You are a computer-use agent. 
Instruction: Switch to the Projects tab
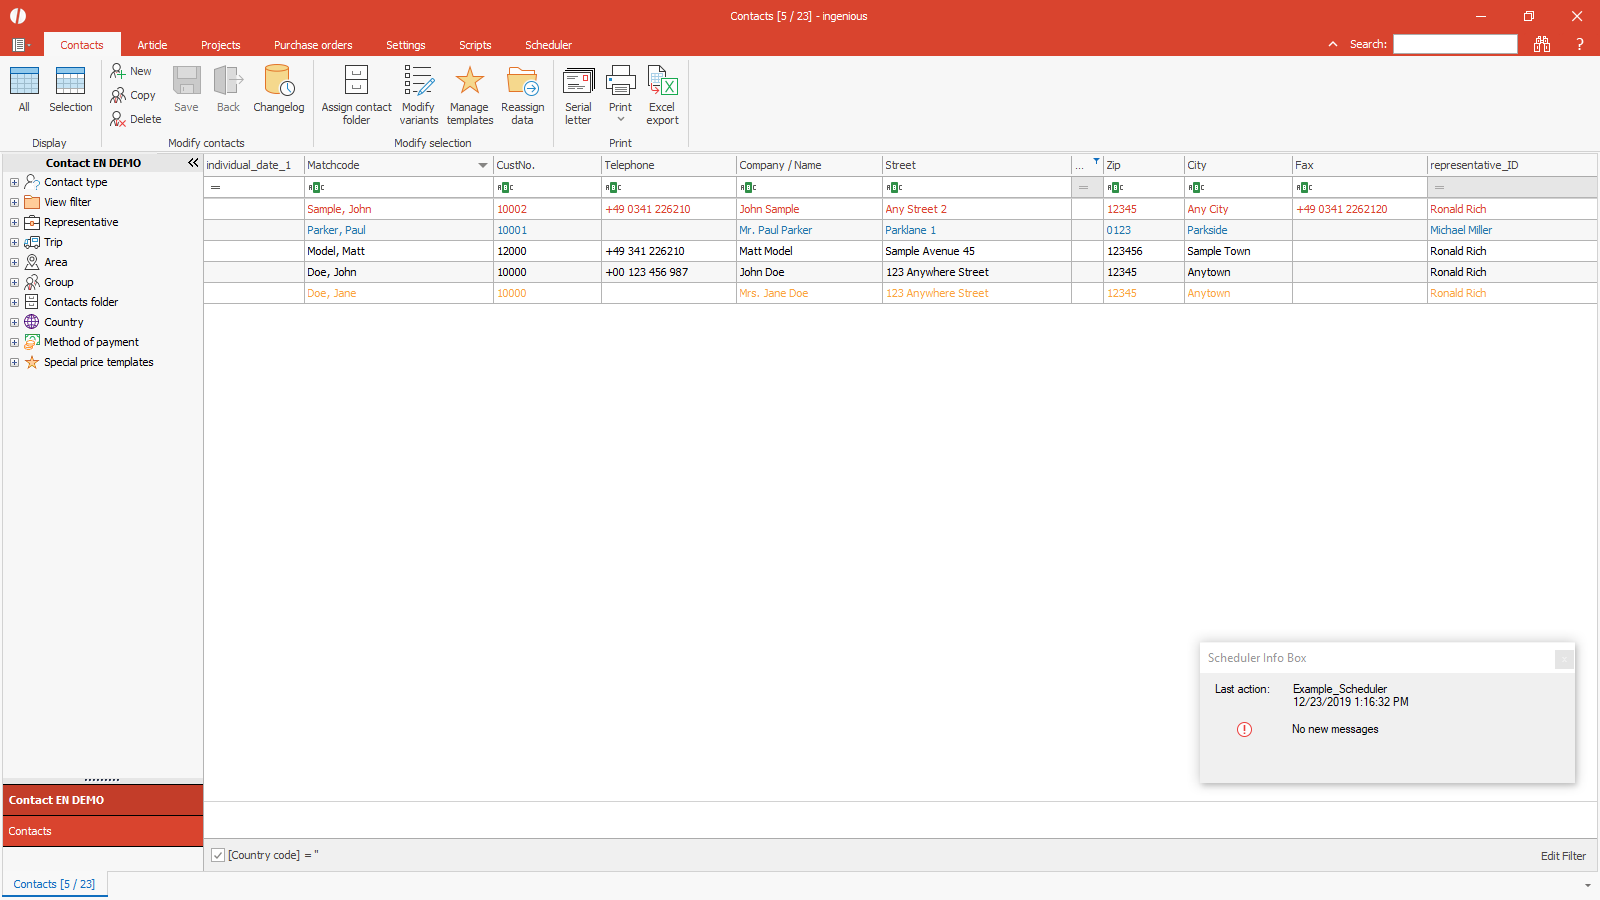click(x=220, y=45)
